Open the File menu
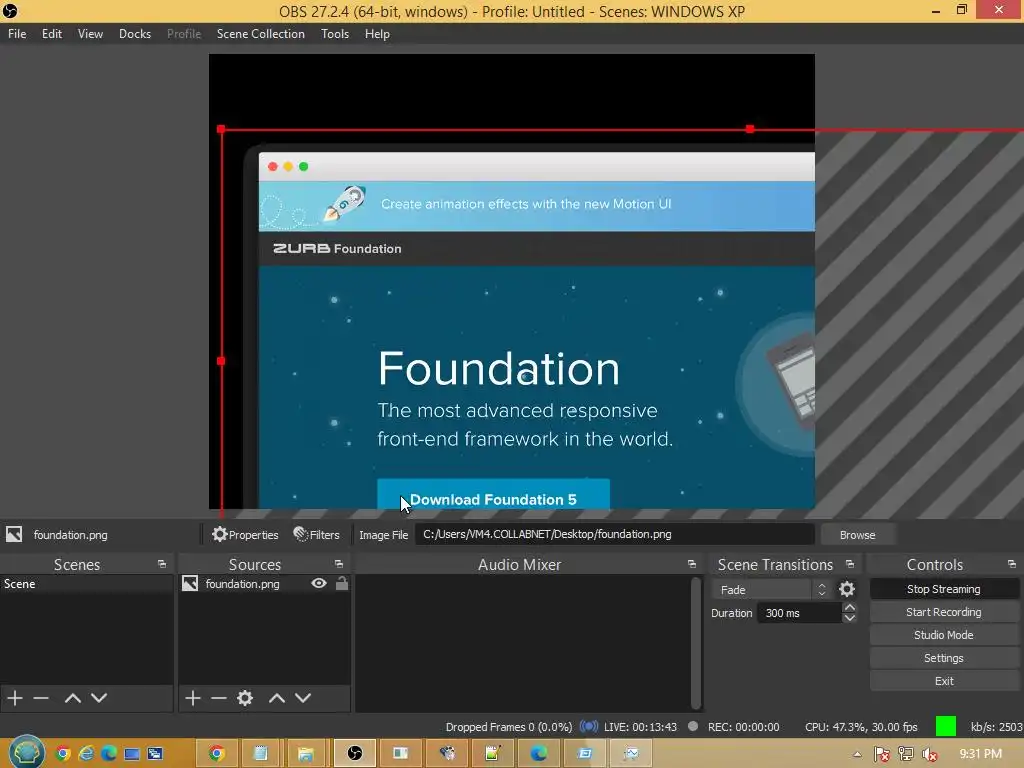Image resolution: width=1024 pixels, height=768 pixels. tap(17, 34)
